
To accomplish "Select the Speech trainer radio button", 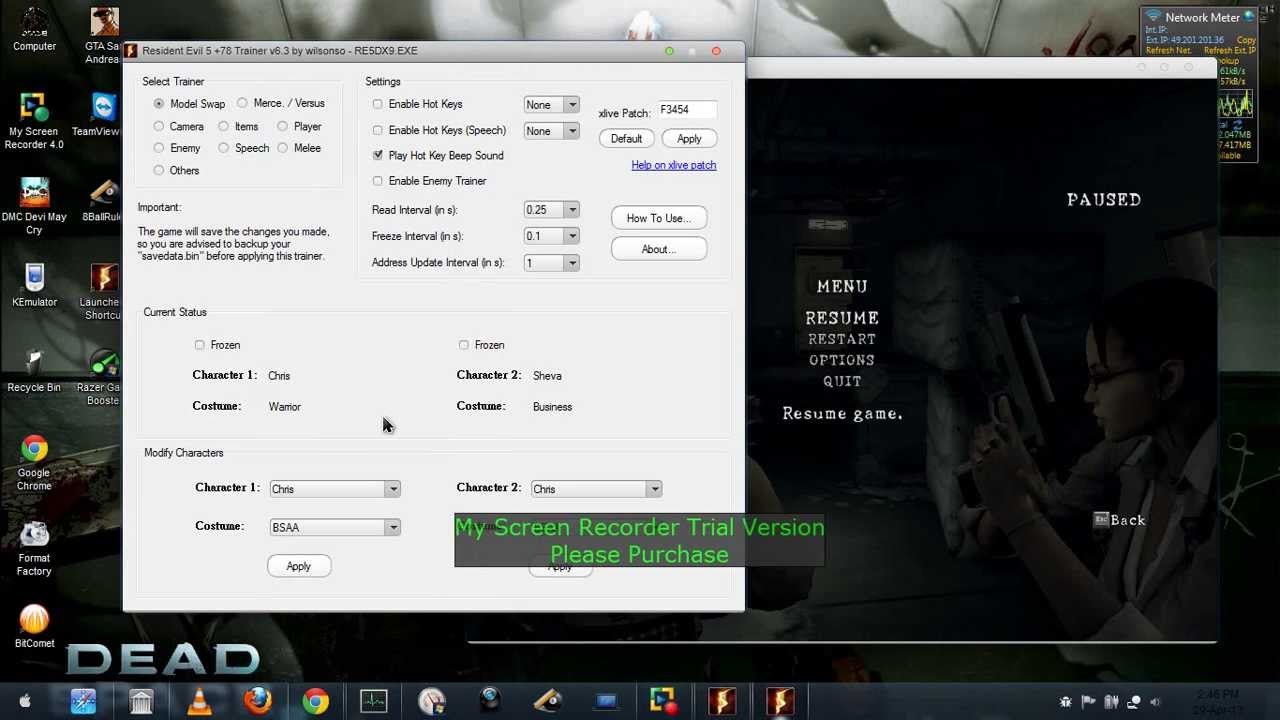I will [x=224, y=148].
